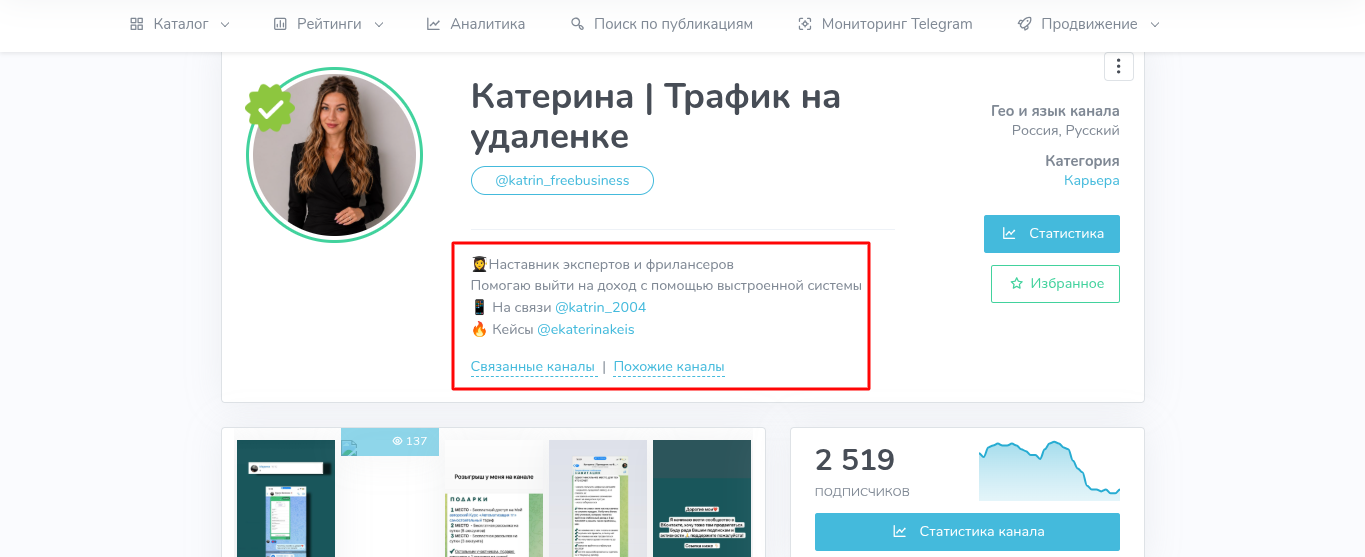
Task: Expand the Рейтинги dropdown chevron
Action: point(379,24)
